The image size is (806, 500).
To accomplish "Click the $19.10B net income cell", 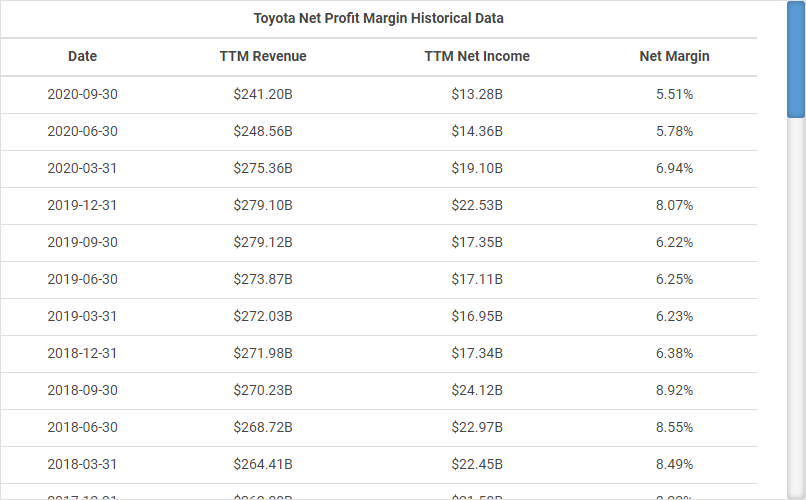I will point(477,169).
